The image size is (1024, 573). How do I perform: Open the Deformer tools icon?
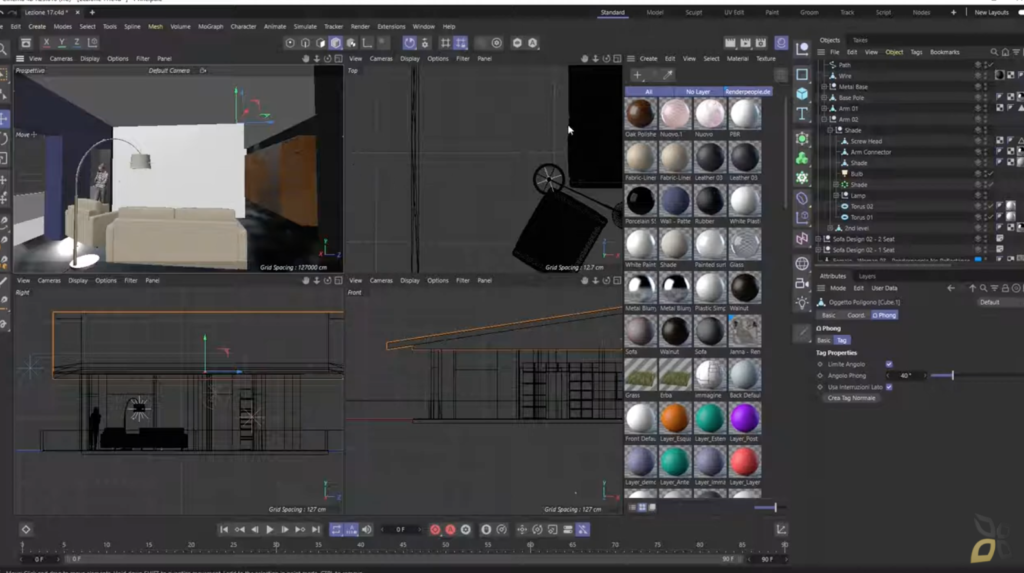coord(802,199)
